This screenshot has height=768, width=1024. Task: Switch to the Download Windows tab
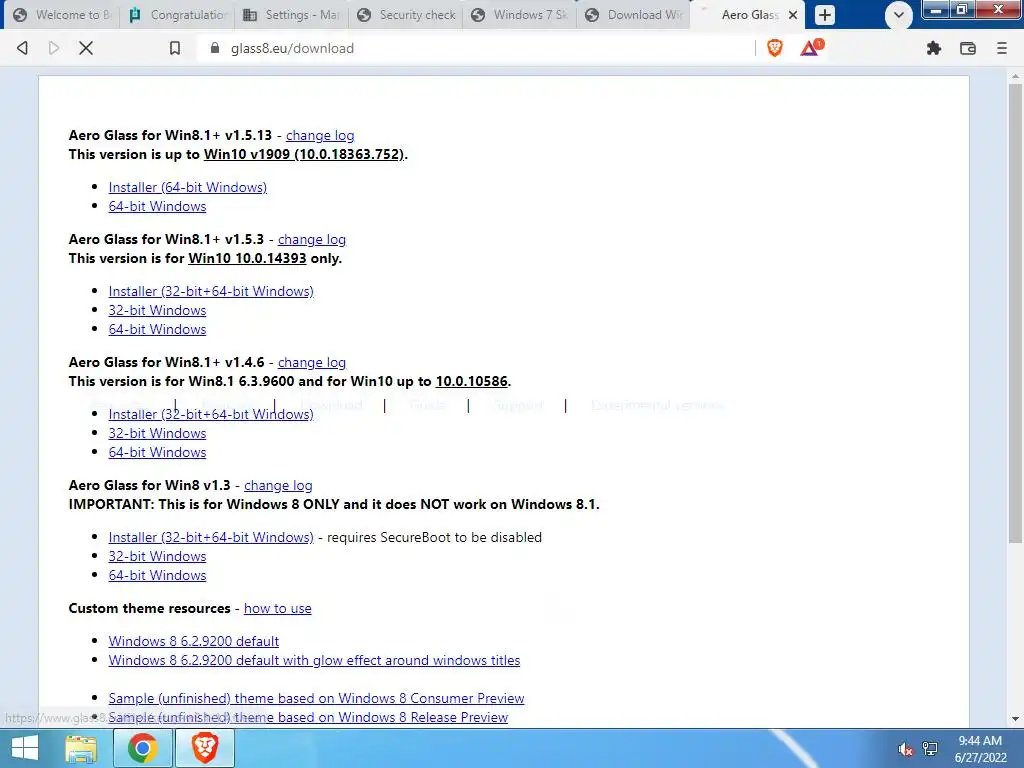click(x=634, y=15)
